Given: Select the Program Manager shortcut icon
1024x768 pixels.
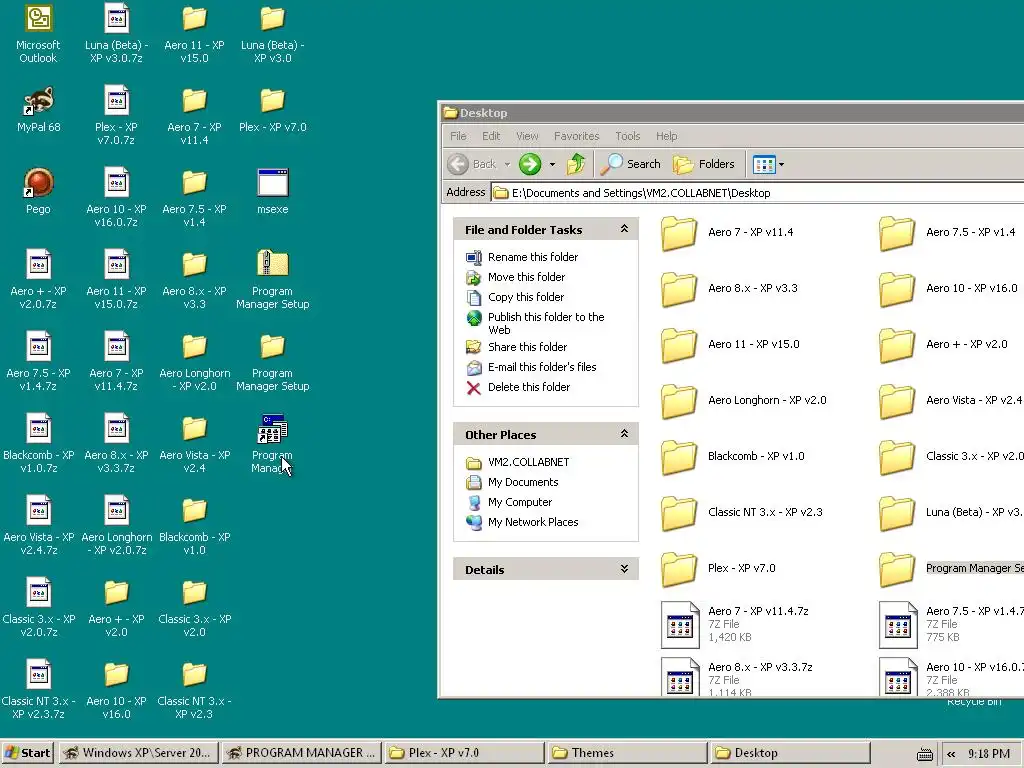Looking at the screenshot, I should [272, 429].
